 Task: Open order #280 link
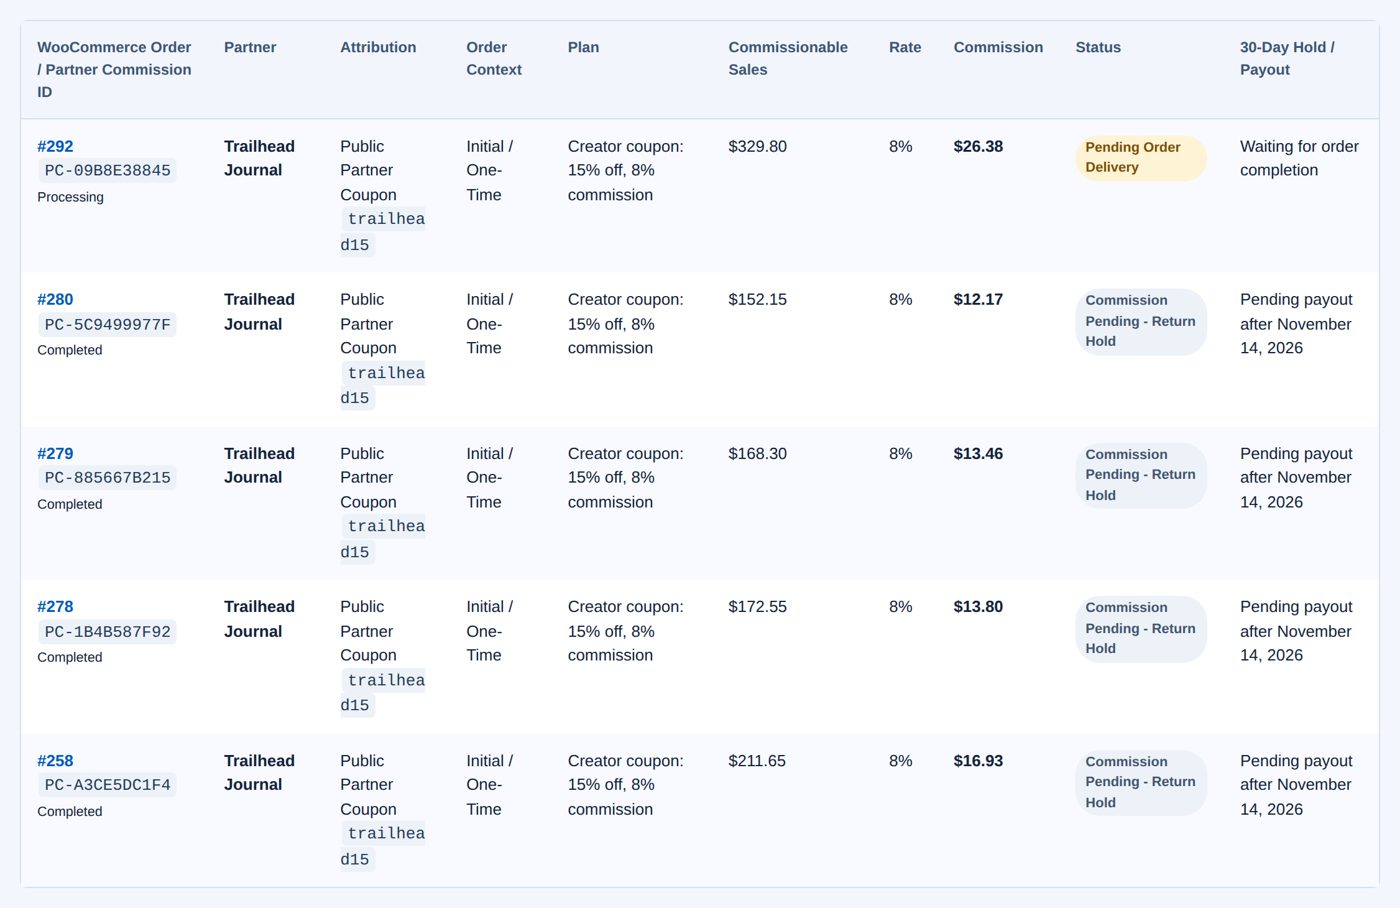(x=55, y=299)
